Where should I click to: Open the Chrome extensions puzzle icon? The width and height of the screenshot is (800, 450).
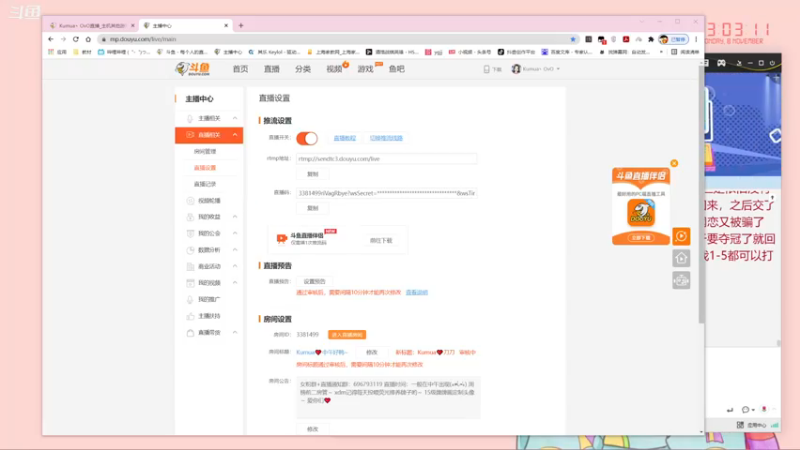coord(651,39)
